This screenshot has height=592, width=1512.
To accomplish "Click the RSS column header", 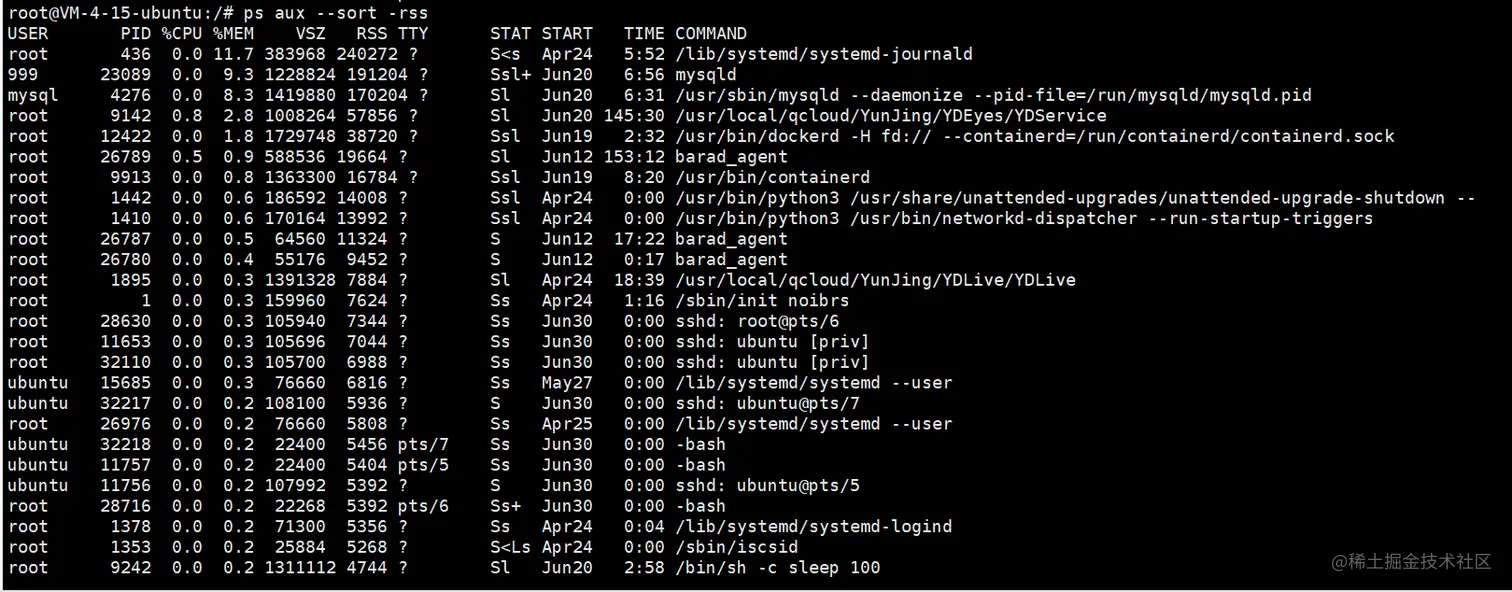I will (x=372, y=34).
